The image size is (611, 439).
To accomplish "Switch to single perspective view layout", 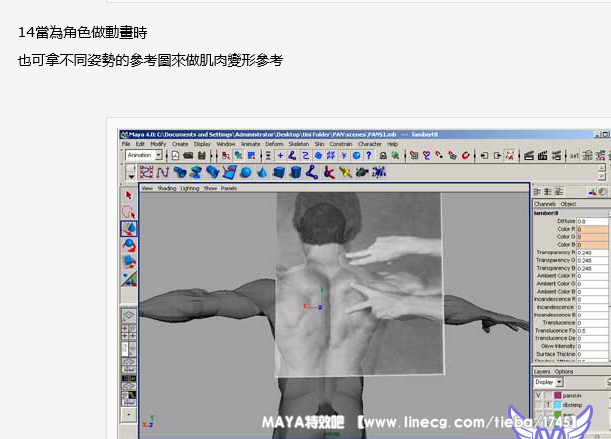I will (x=129, y=314).
